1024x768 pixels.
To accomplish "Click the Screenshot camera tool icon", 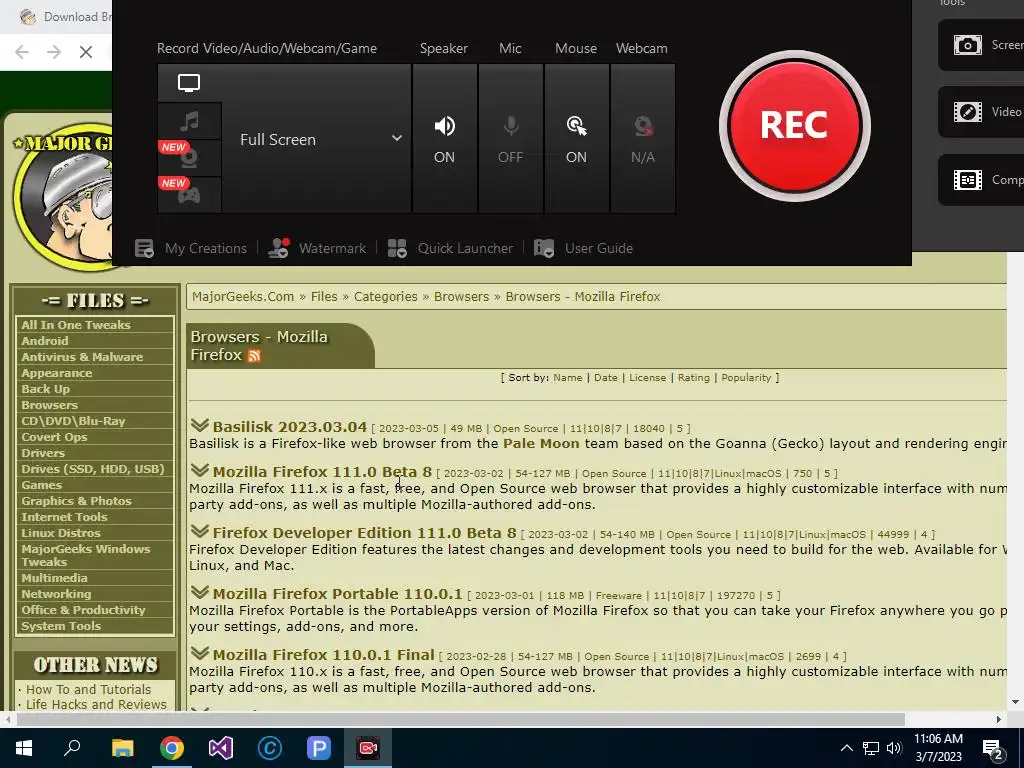I will [967, 45].
